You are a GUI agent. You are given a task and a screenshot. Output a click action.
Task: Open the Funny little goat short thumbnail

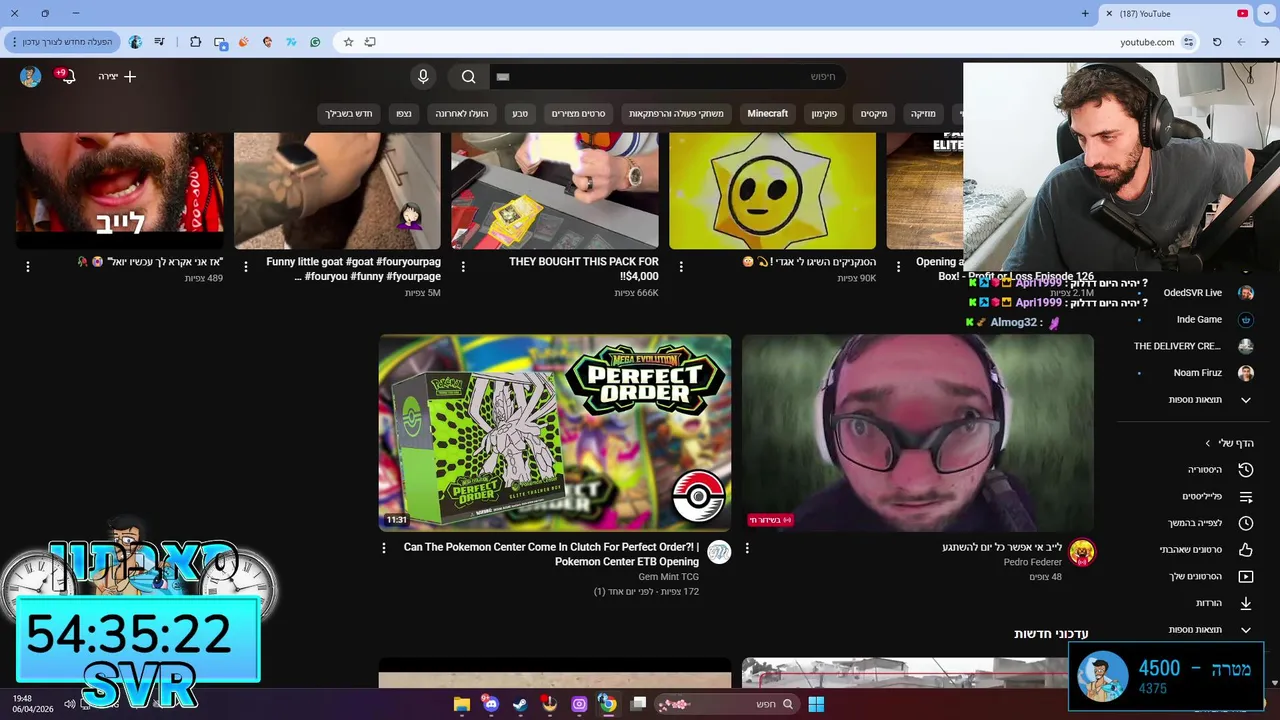(337, 190)
